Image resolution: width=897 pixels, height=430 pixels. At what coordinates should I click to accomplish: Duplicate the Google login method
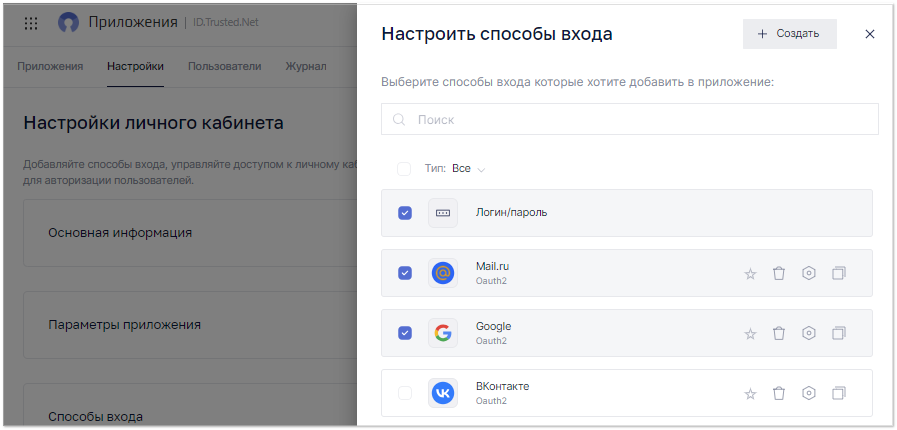[x=839, y=333]
